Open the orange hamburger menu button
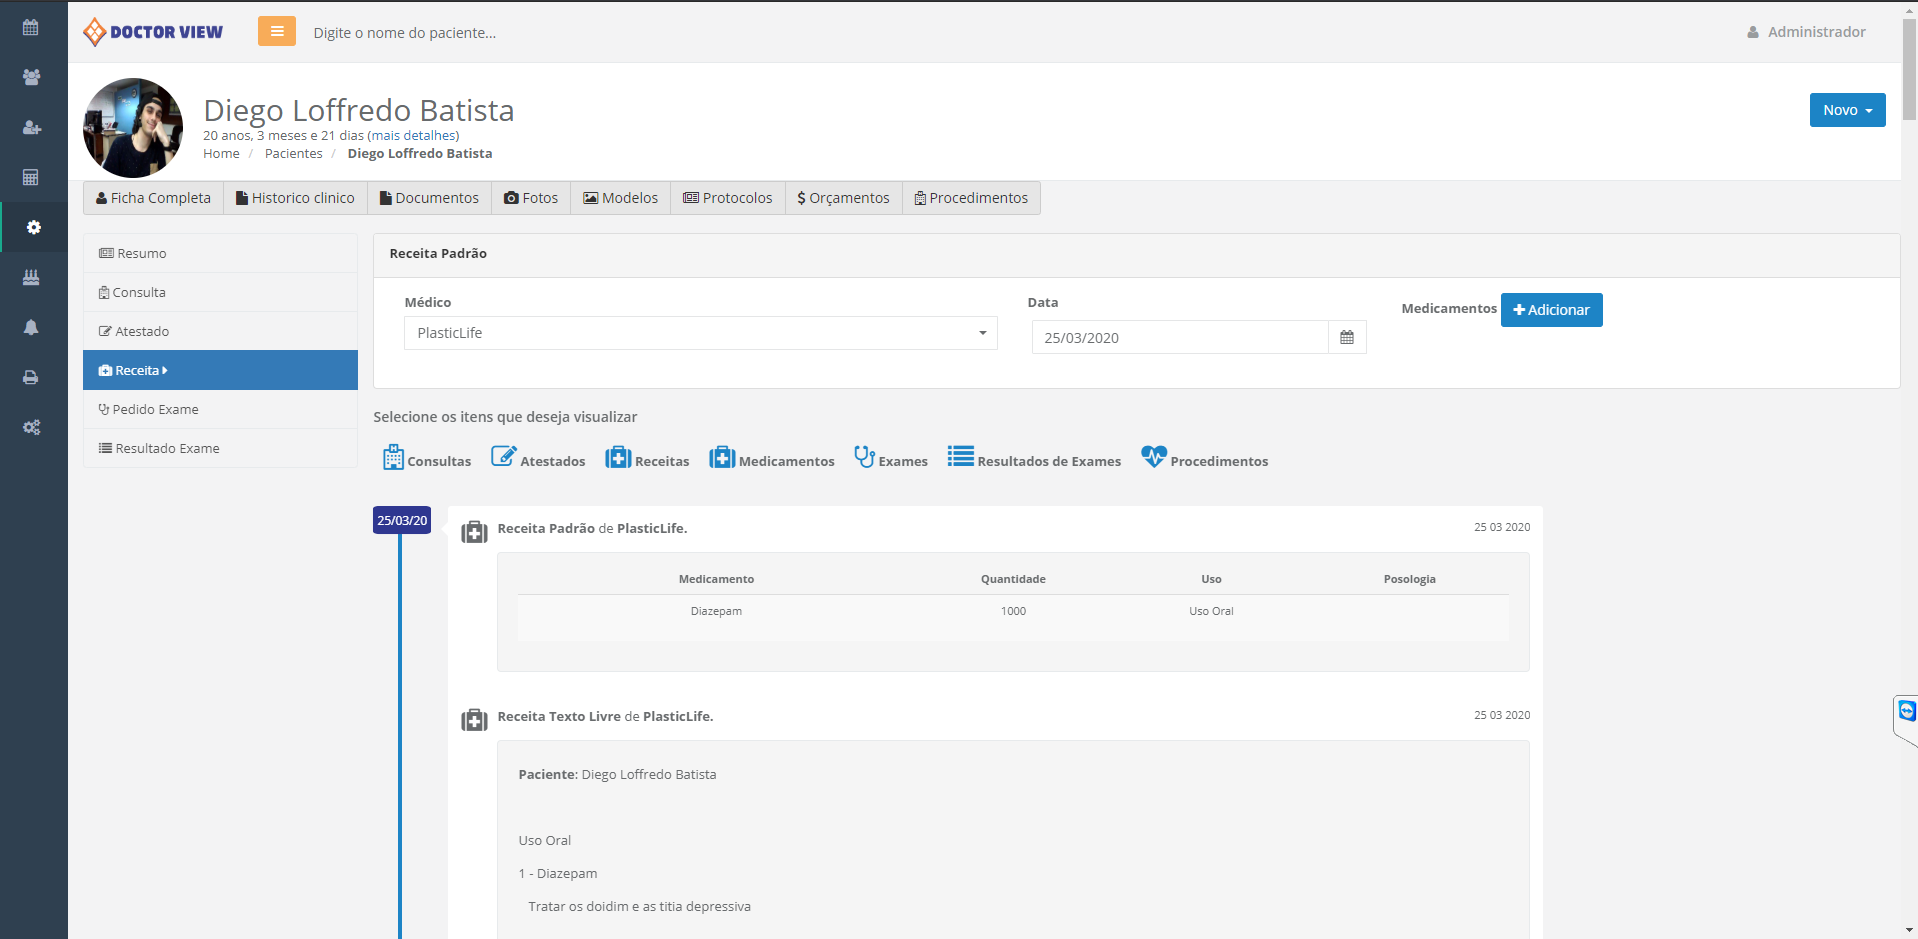1918x939 pixels. [277, 32]
